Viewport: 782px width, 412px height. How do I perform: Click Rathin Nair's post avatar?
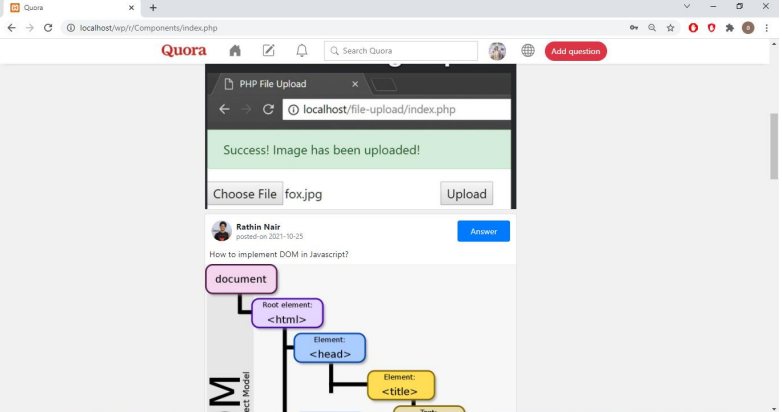coord(221,231)
